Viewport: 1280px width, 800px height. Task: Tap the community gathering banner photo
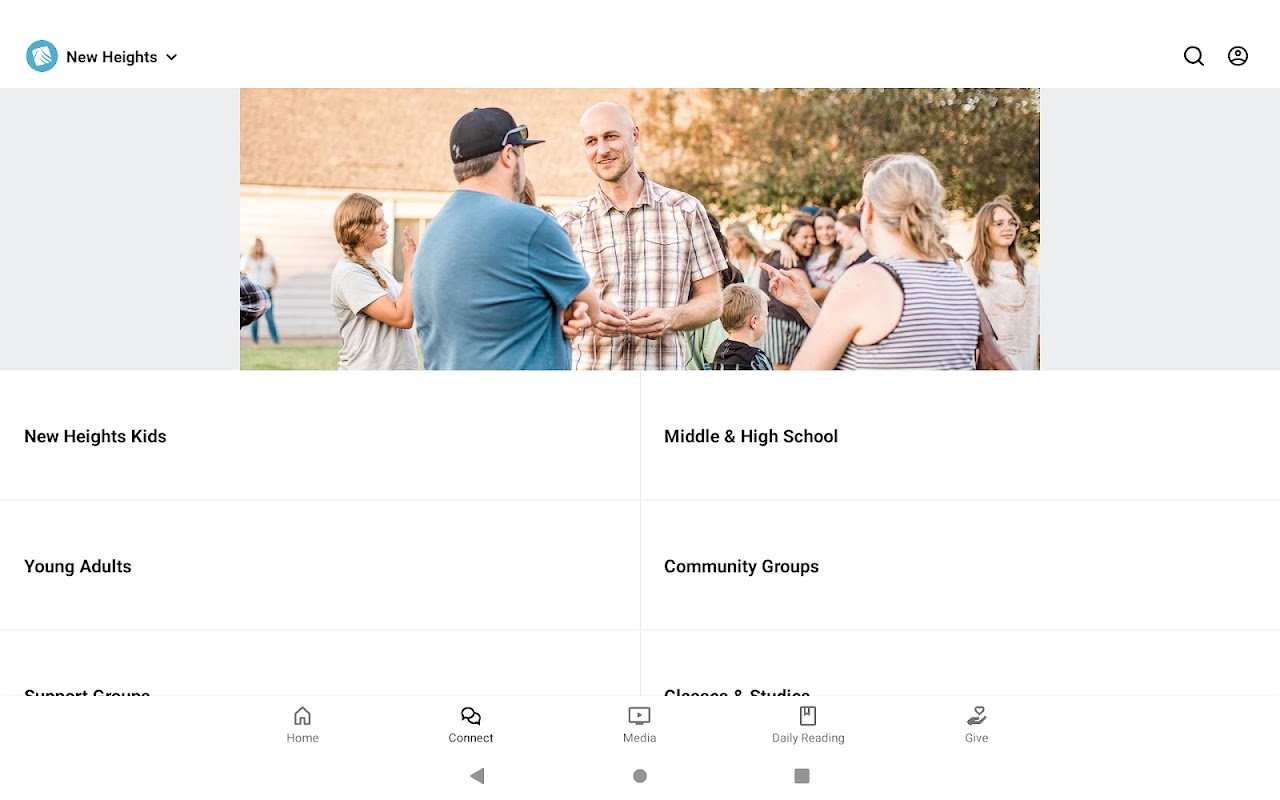[x=640, y=229]
